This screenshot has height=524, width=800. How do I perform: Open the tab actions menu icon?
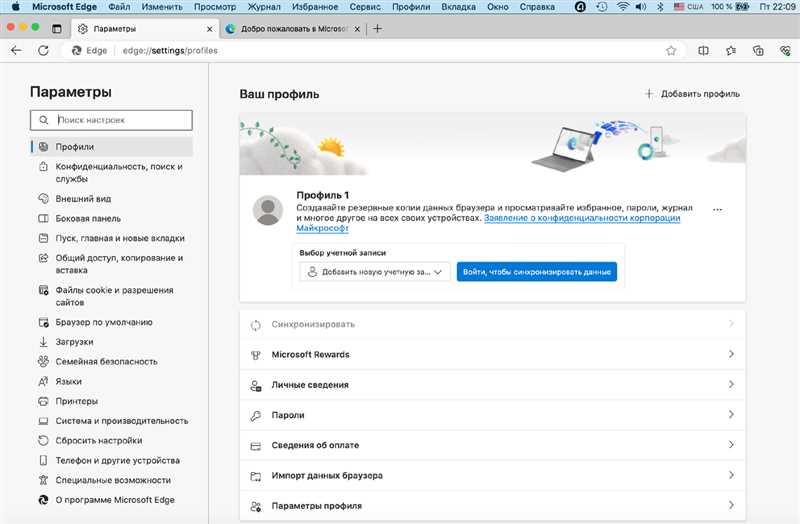57,29
